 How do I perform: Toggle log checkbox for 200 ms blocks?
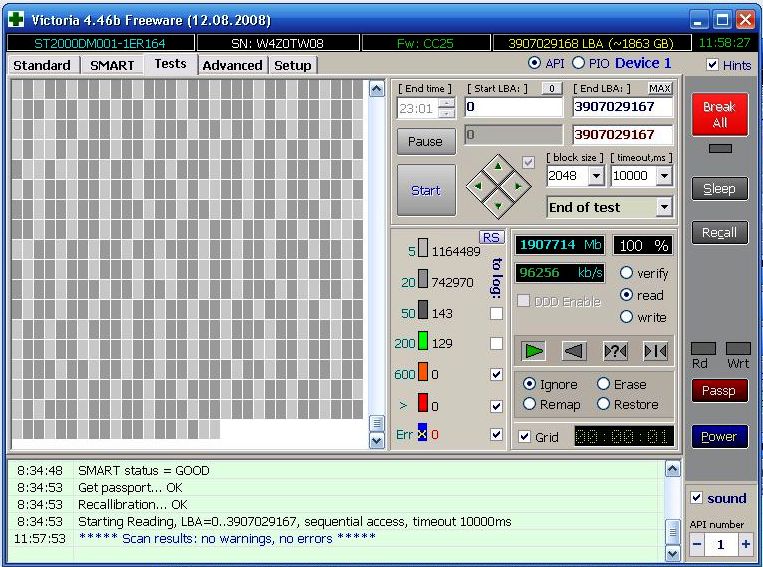[x=496, y=344]
